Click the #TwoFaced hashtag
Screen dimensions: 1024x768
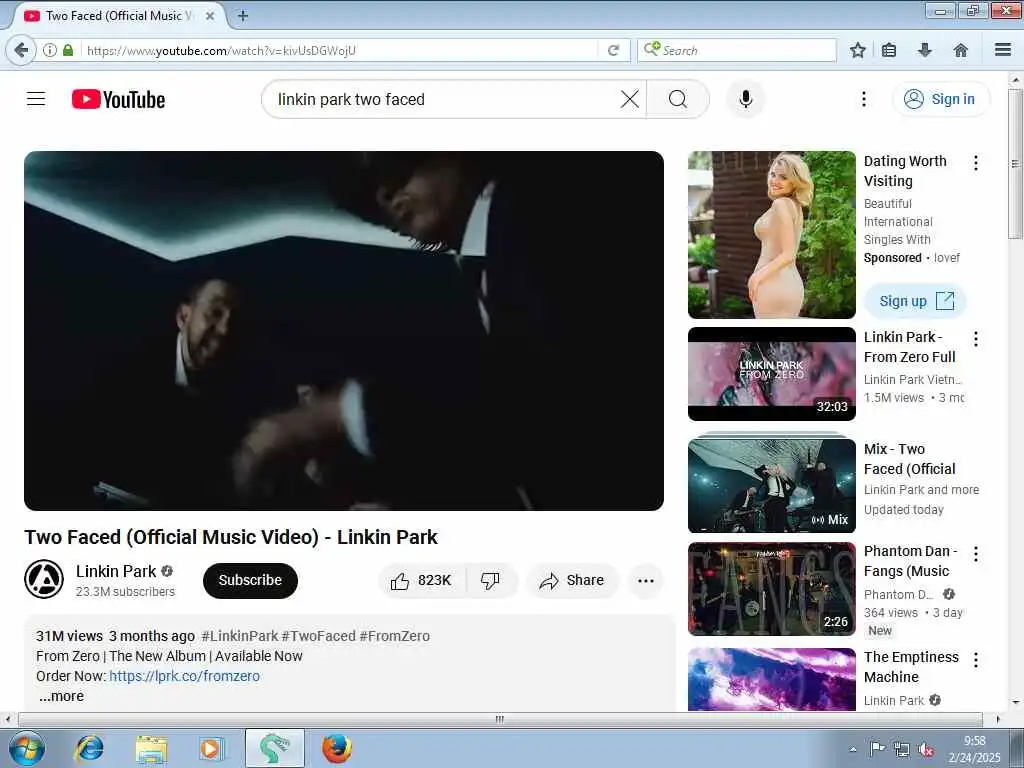[x=319, y=636]
